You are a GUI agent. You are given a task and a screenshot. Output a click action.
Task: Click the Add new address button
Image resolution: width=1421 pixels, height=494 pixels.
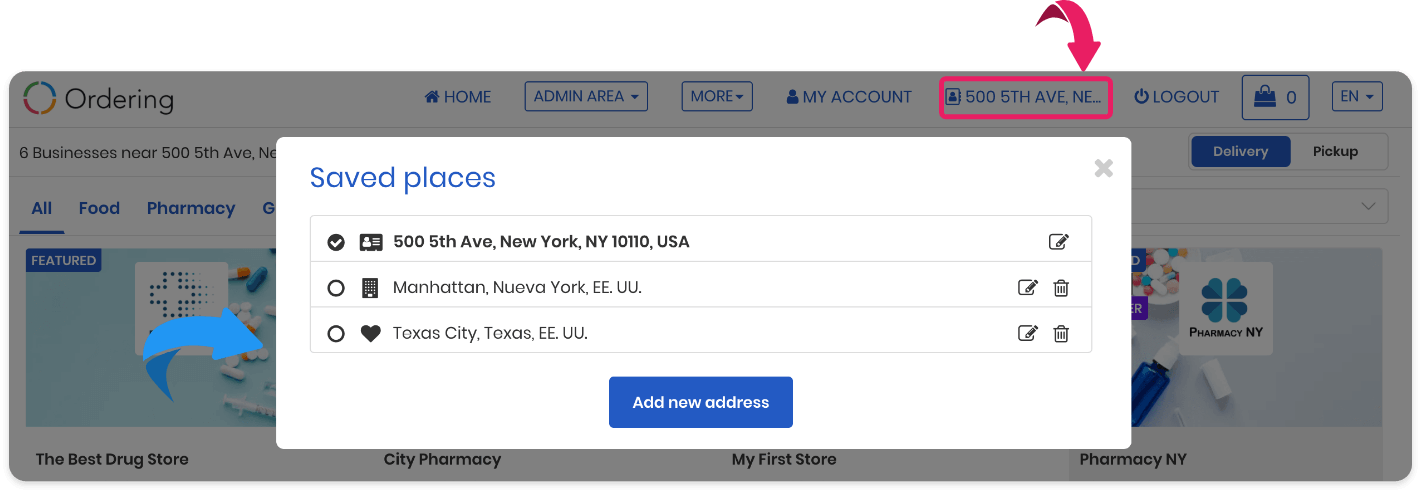tap(701, 402)
